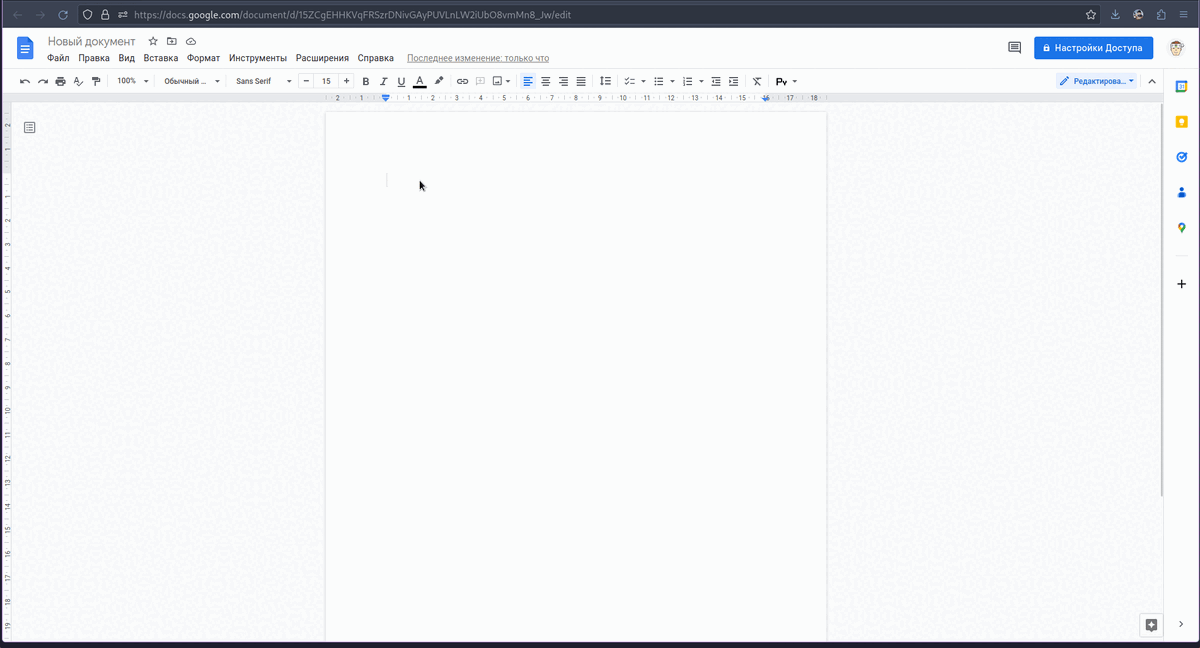Open the Справка menu
The image size is (1200, 648).
point(375,58)
